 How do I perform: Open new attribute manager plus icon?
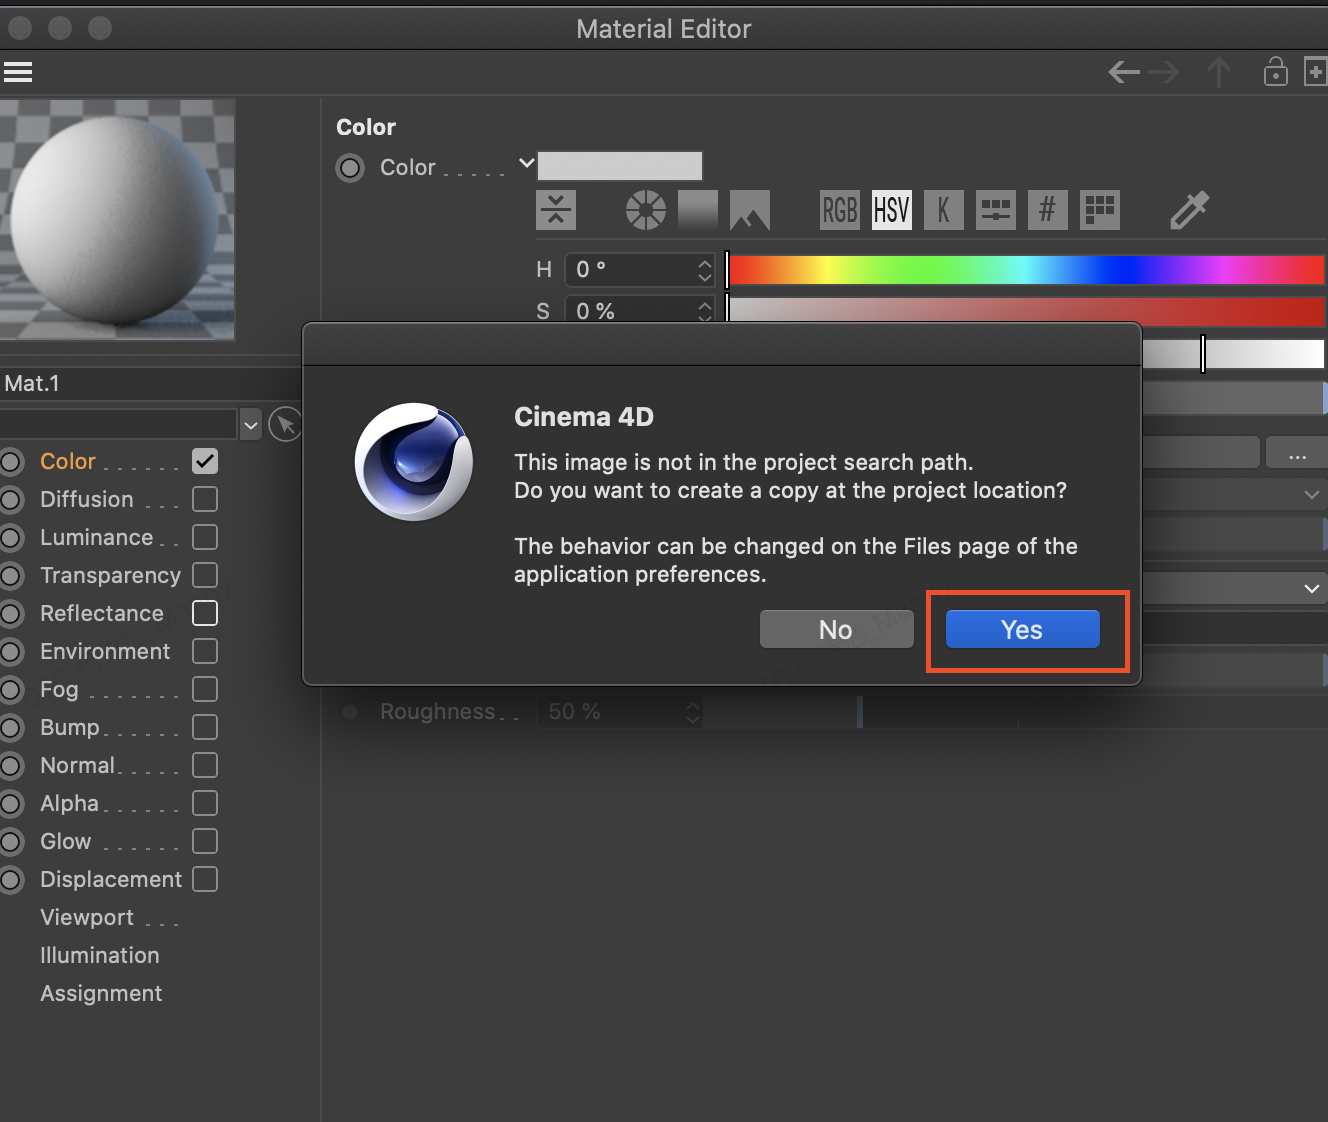click(x=1316, y=72)
